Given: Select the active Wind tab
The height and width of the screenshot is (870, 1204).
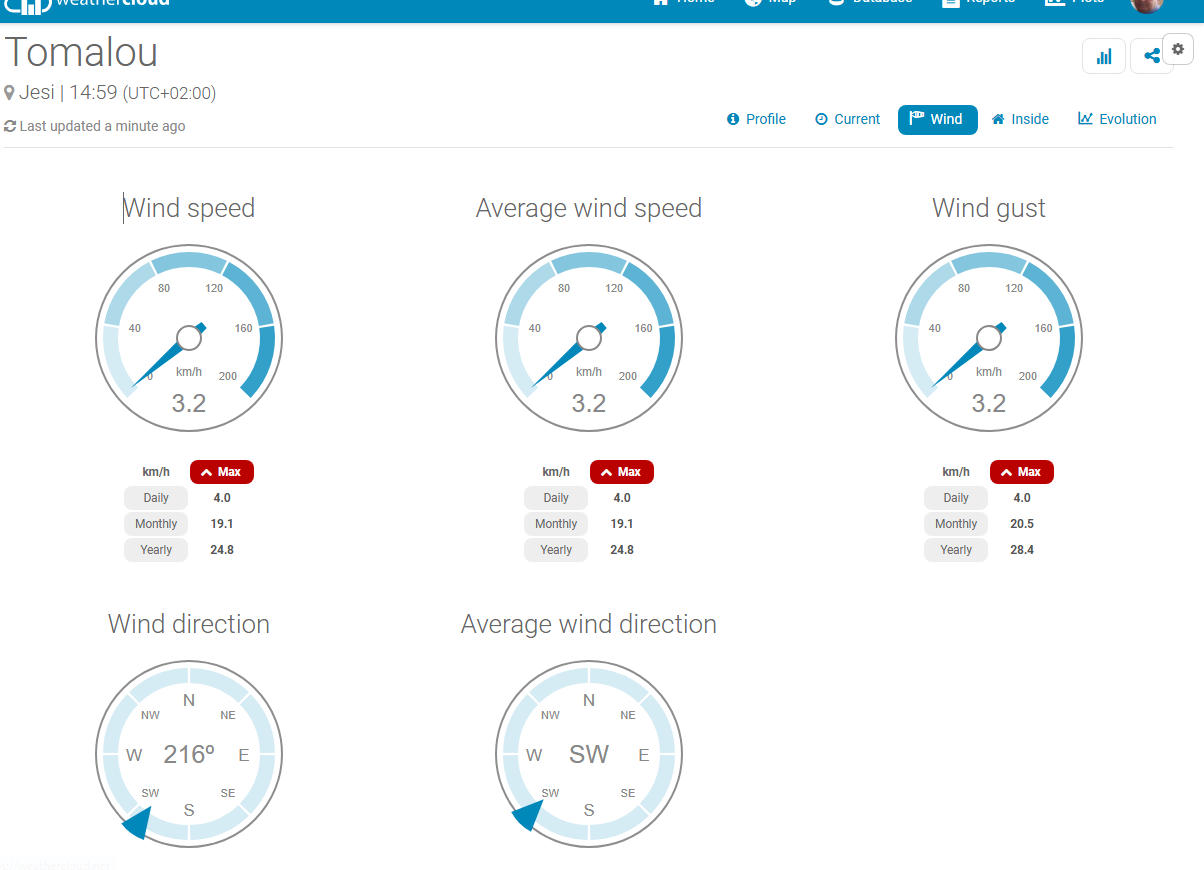Looking at the screenshot, I should coord(937,119).
